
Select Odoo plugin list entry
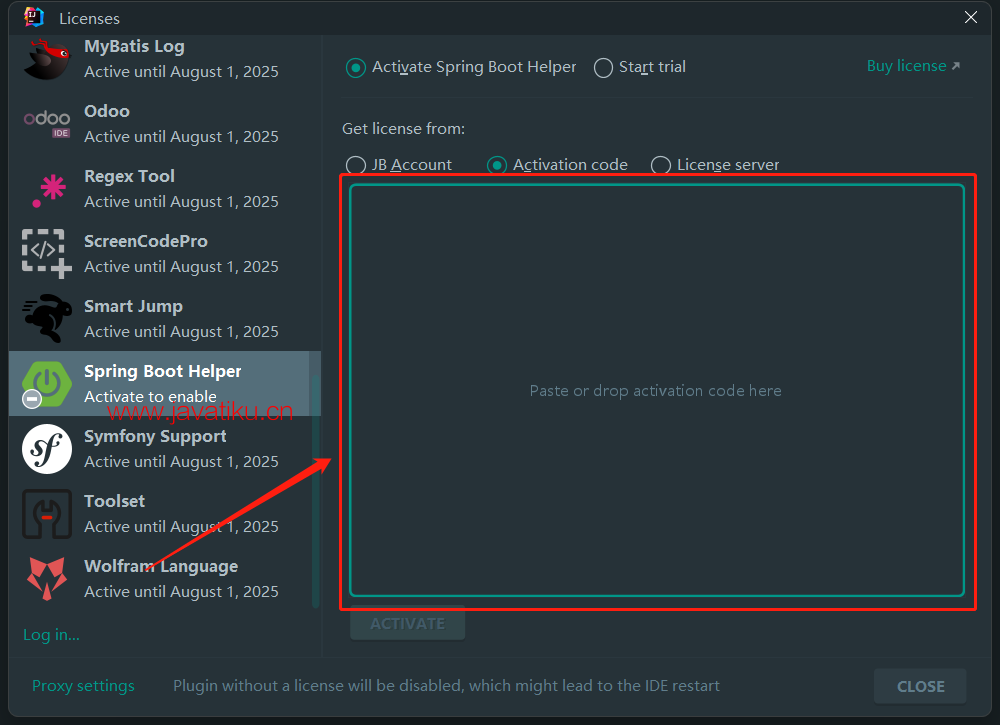(x=165, y=124)
